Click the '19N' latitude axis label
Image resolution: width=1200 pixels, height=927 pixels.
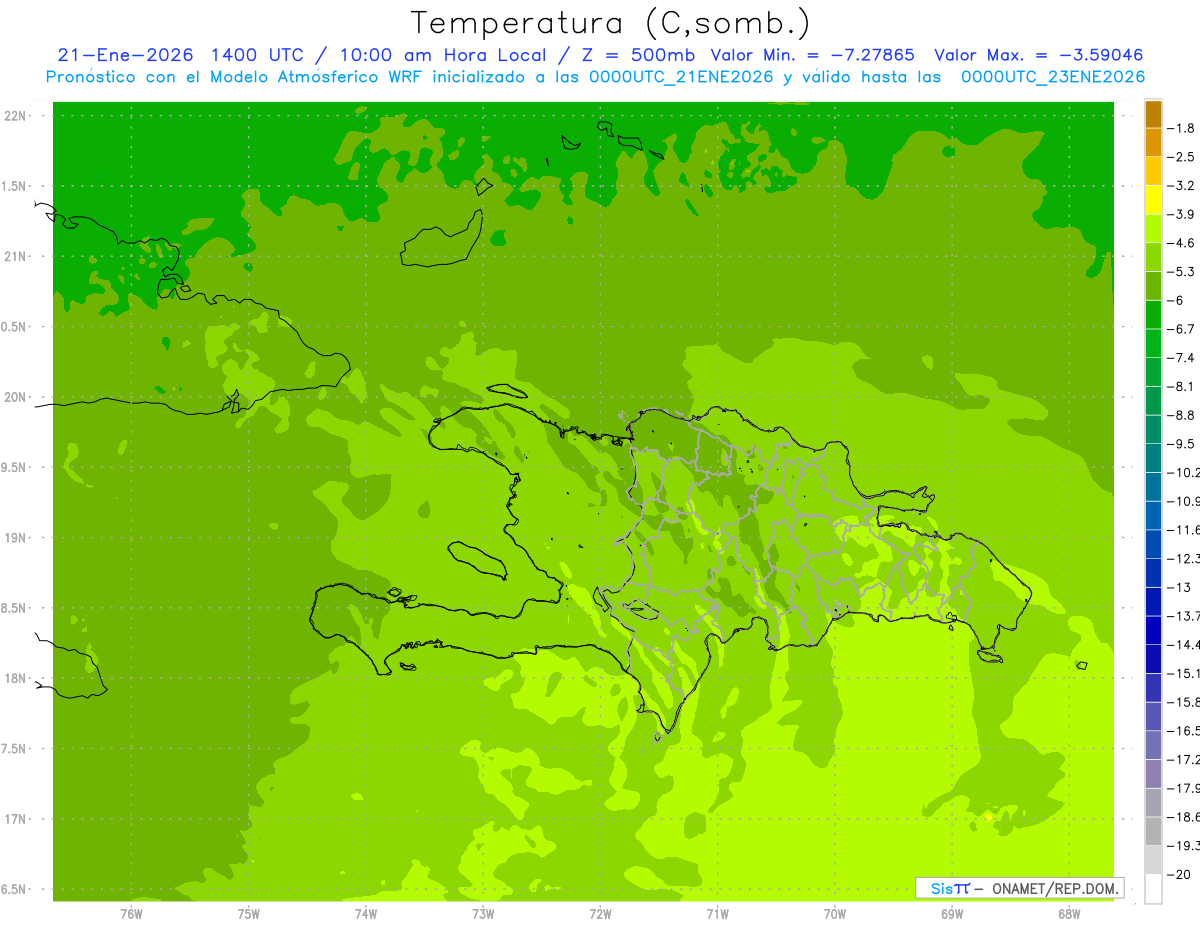click(17, 538)
